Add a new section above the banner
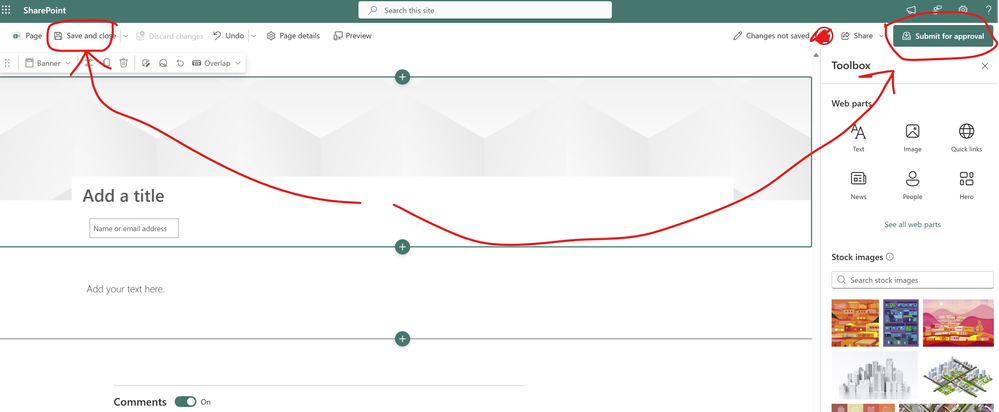 pos(402,77)
